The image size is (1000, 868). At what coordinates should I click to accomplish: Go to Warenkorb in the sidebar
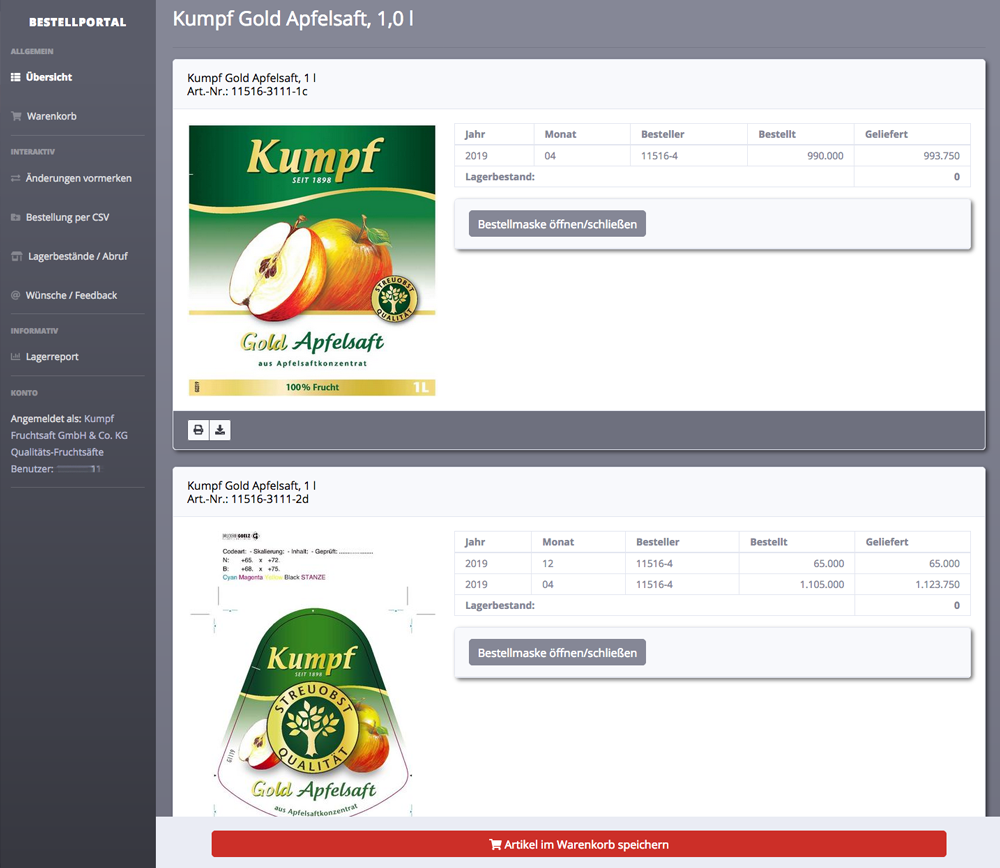52,116
